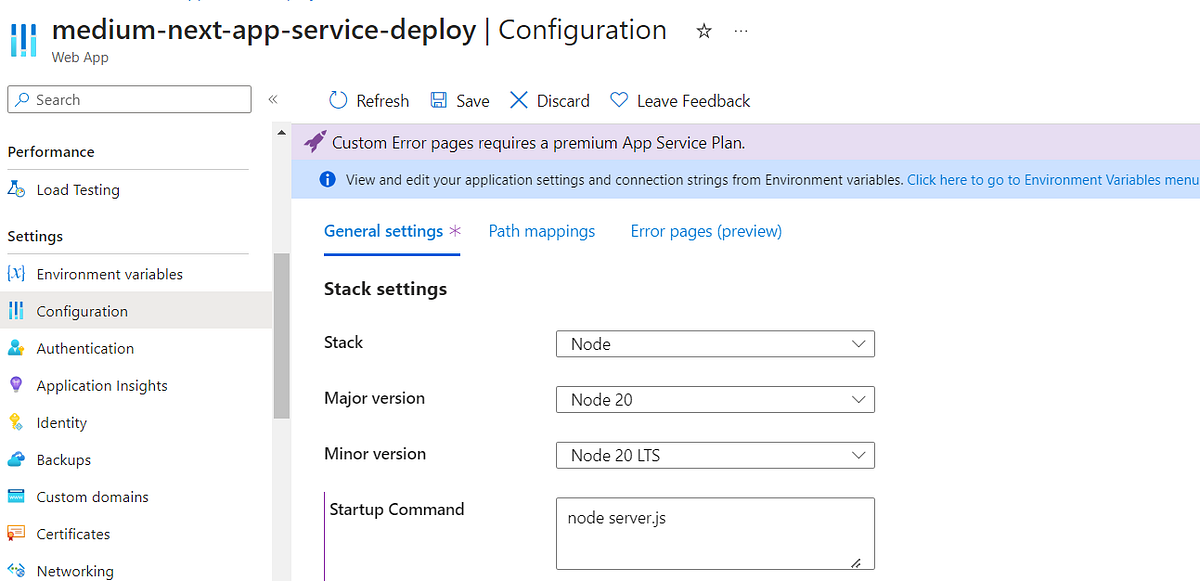Switch to the Error pages (preview) tab

pyautogui.click(x=706, y=231)
